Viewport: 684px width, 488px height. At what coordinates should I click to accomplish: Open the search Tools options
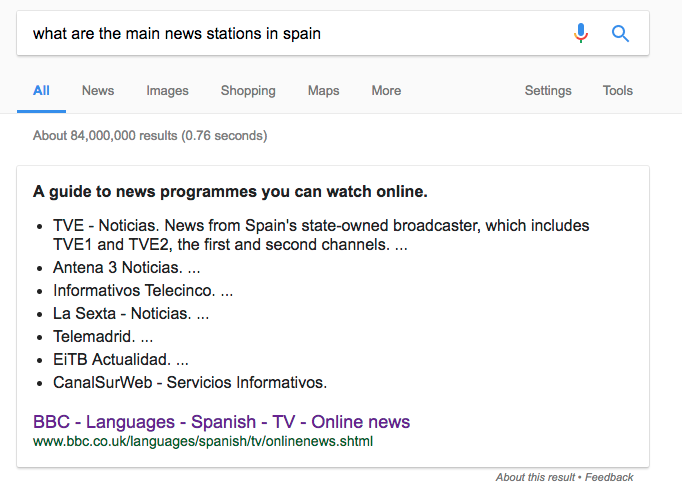(x=618, y=91)
